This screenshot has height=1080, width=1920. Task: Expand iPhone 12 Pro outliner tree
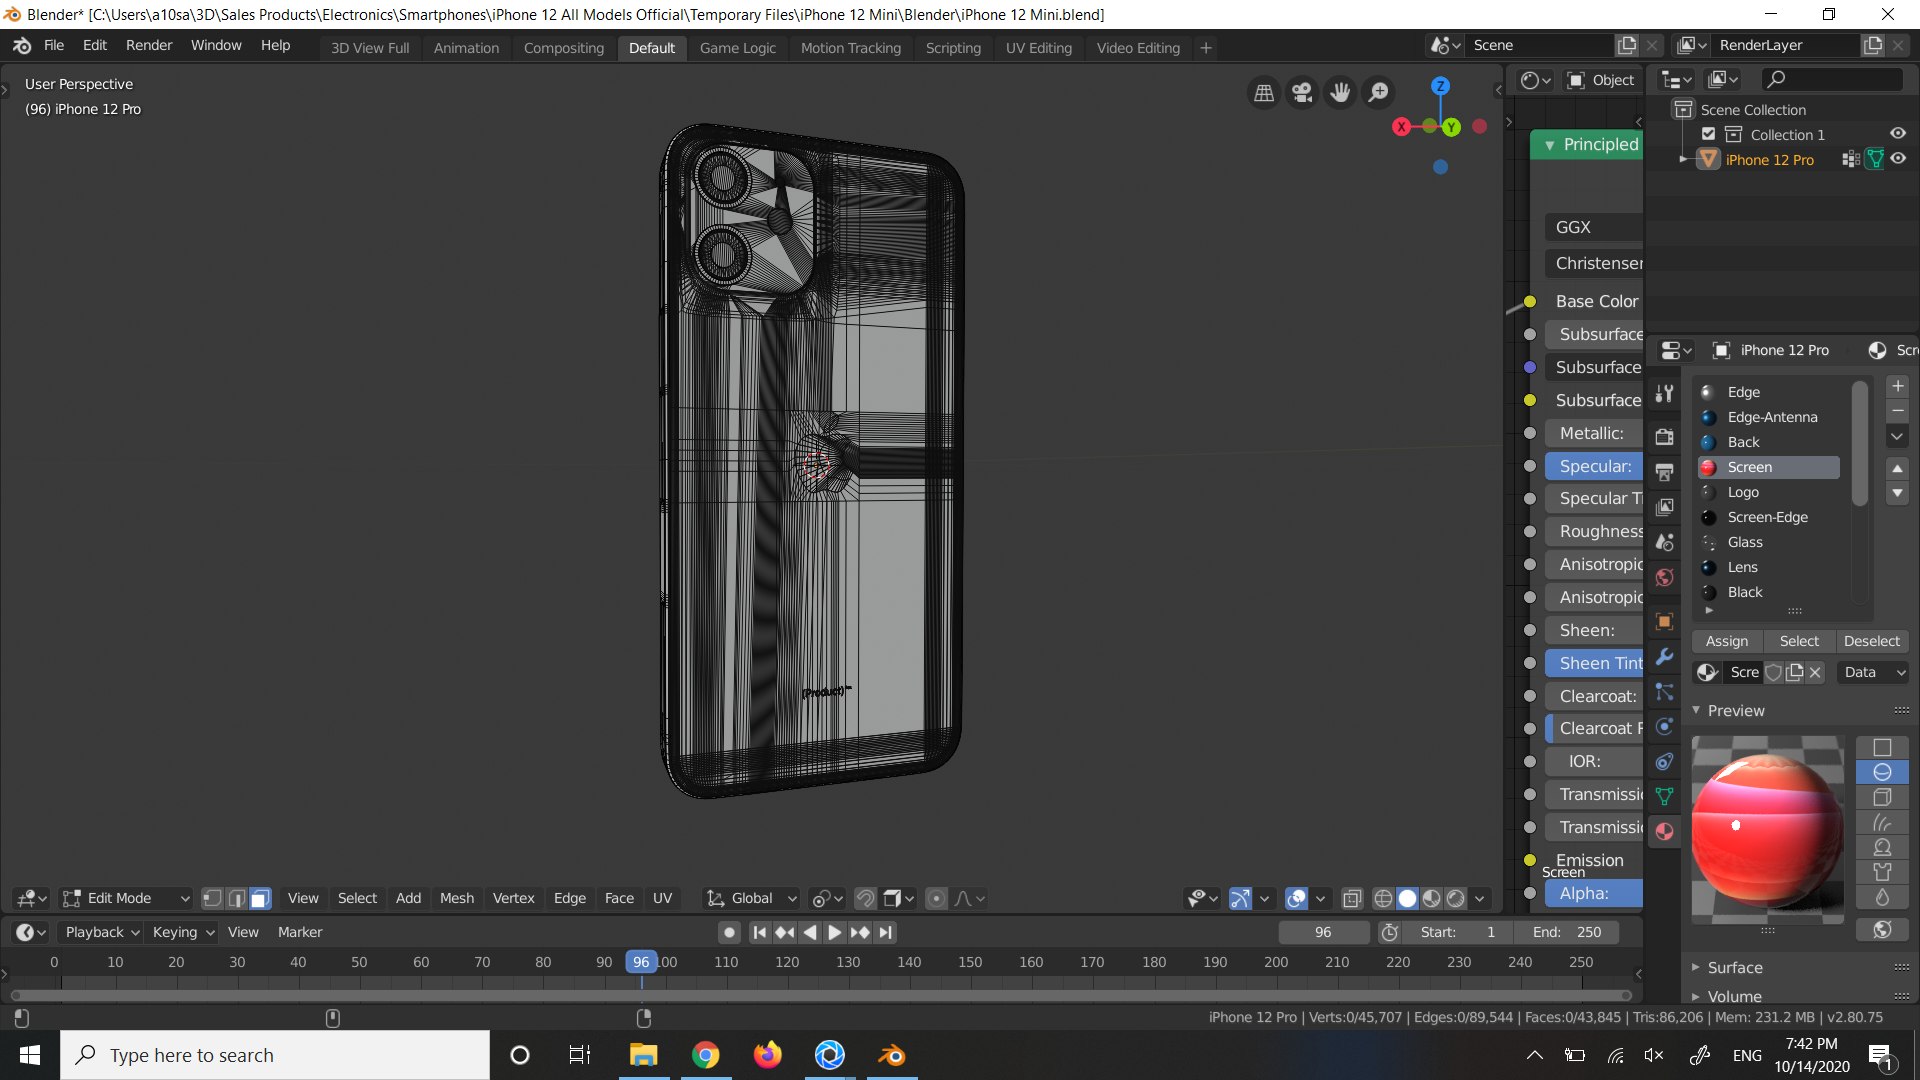[1683, 159]
